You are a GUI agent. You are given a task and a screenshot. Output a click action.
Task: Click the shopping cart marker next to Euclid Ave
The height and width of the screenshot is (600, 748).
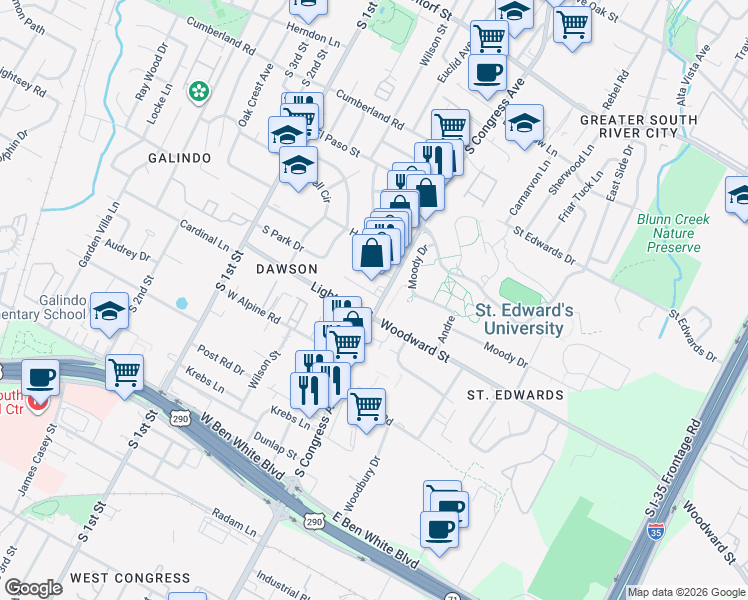coord(489,38)
